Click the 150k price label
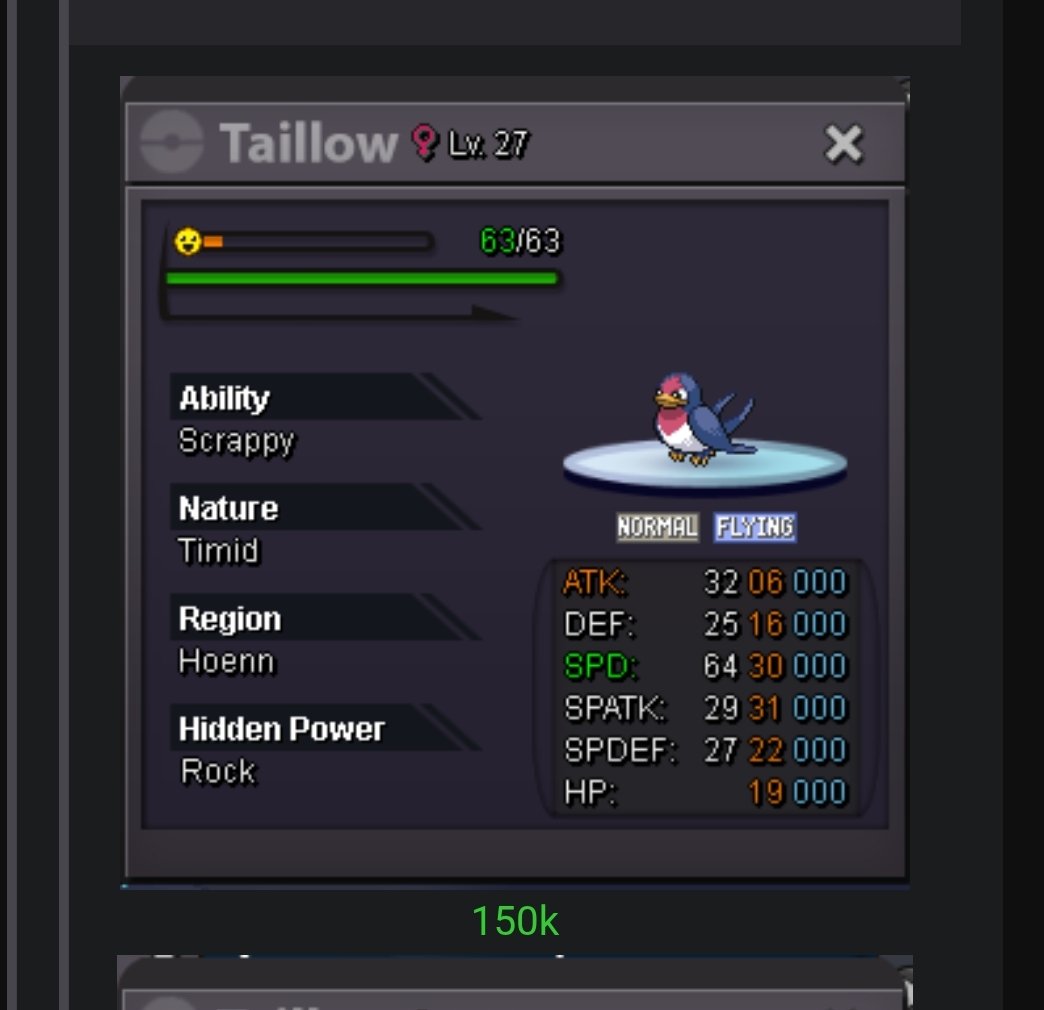Viewport: 1044px width, 1010px height. point(515,921)
